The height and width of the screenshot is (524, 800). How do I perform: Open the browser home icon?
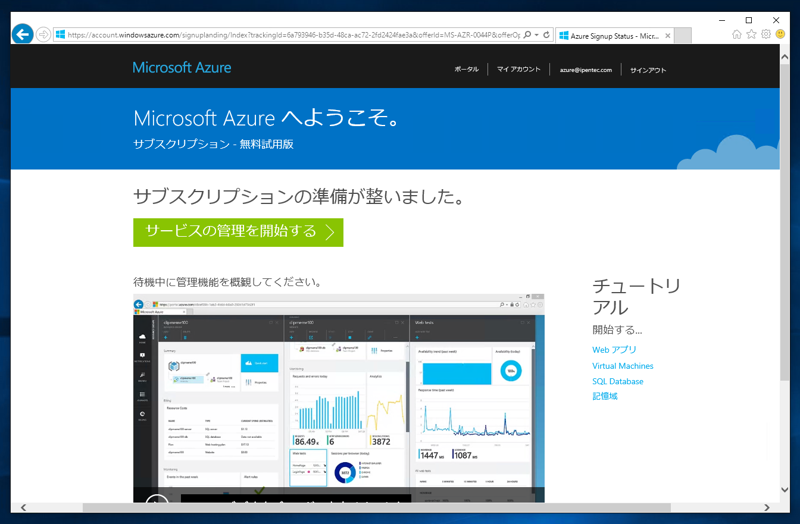[737, 34]
